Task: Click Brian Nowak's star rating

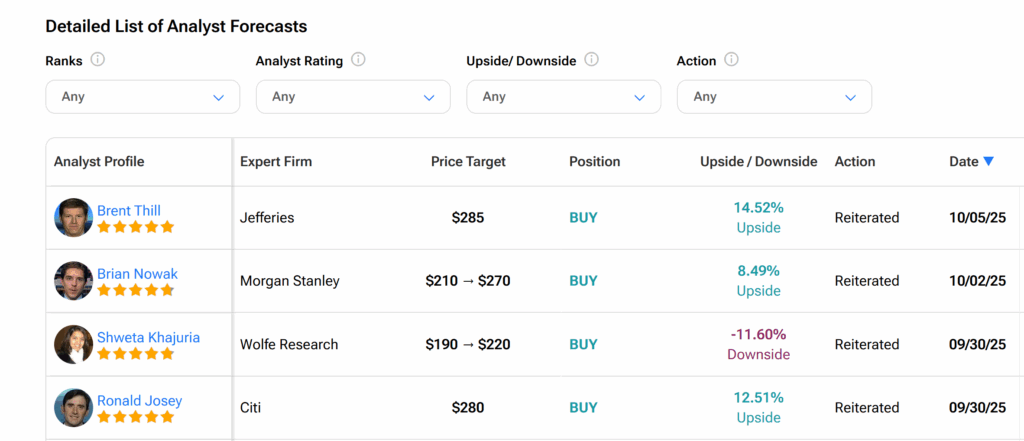Action: click(135, 290)
